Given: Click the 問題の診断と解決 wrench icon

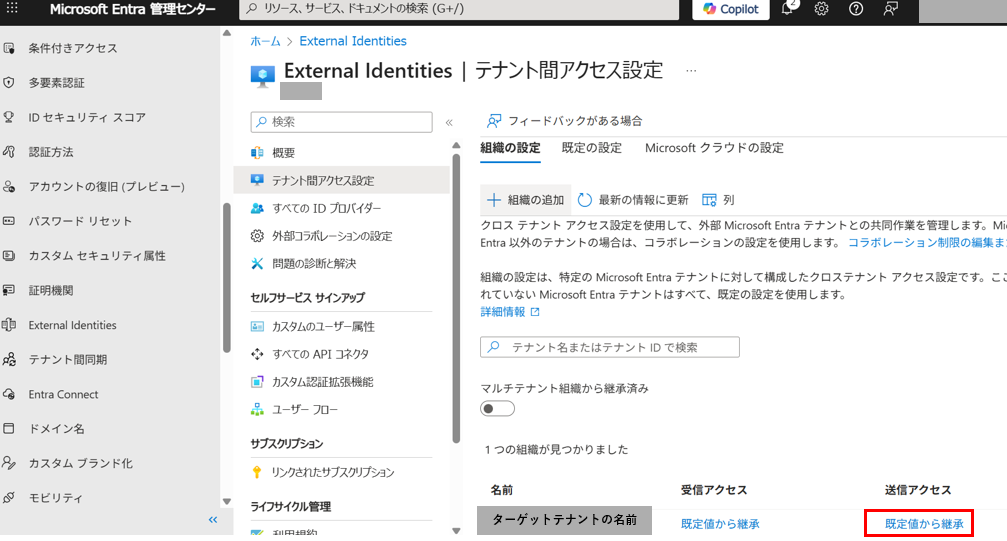Looking at the screenshot, I should (257, 263).
